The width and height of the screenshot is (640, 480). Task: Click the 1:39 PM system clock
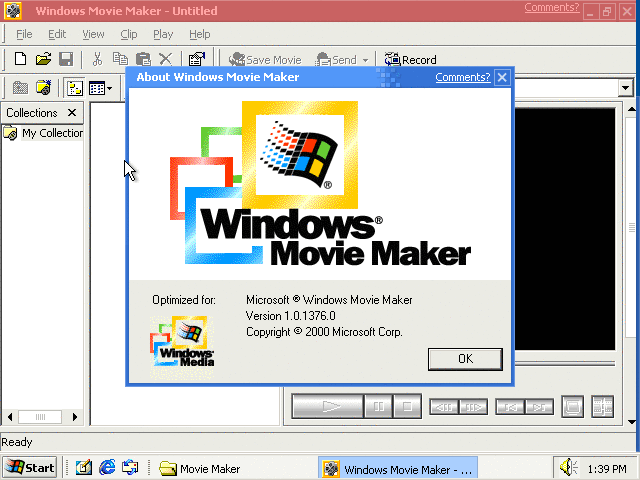607,469
